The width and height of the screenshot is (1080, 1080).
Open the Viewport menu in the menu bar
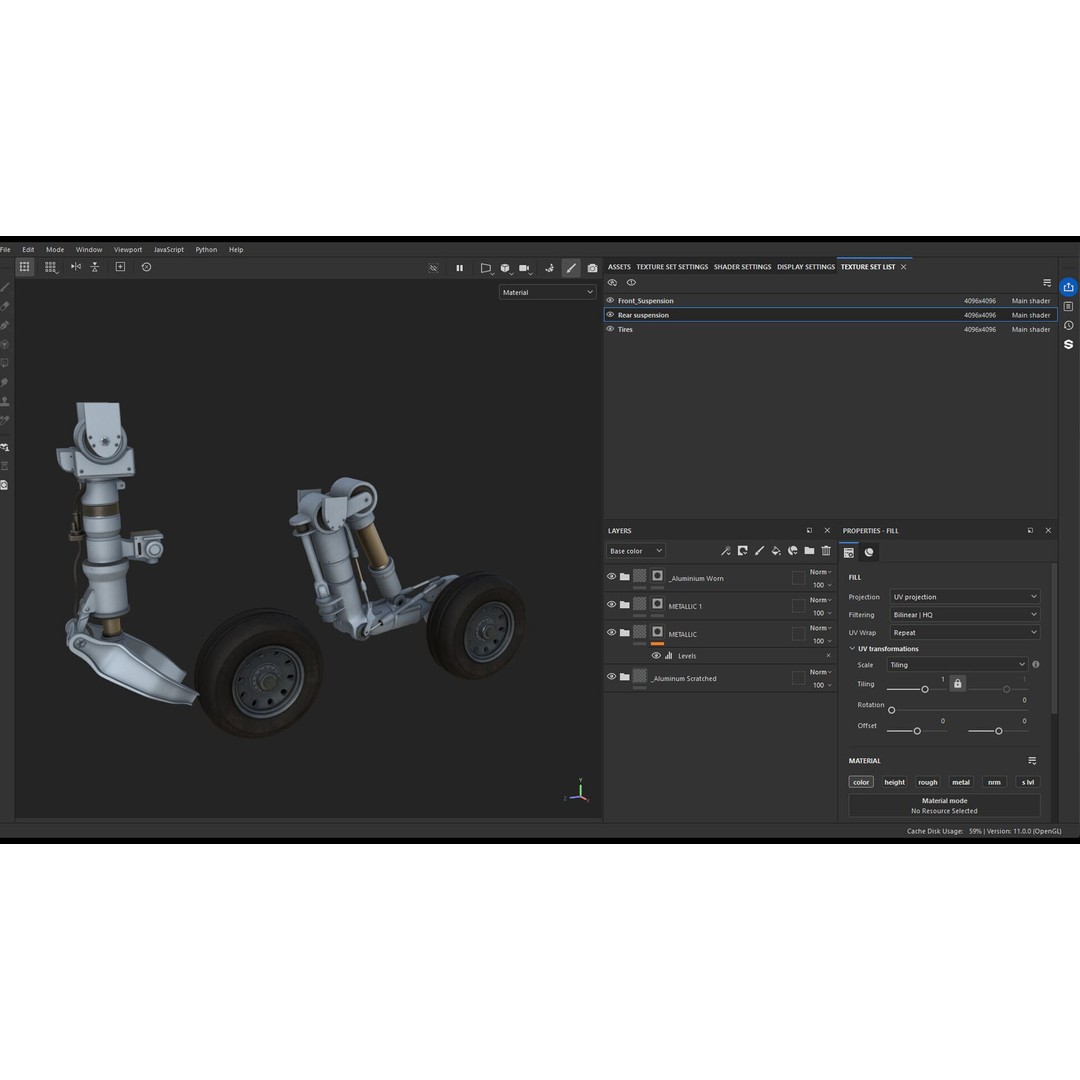pyautogui.click(x=128, y=249)
